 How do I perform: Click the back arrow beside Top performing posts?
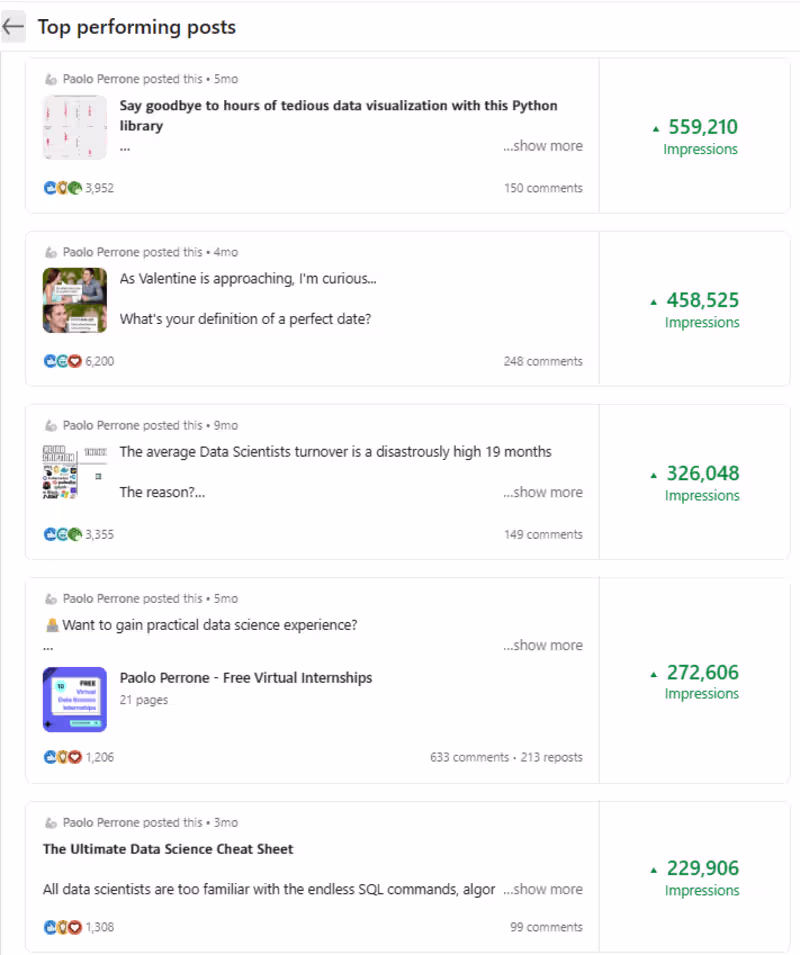13,27
